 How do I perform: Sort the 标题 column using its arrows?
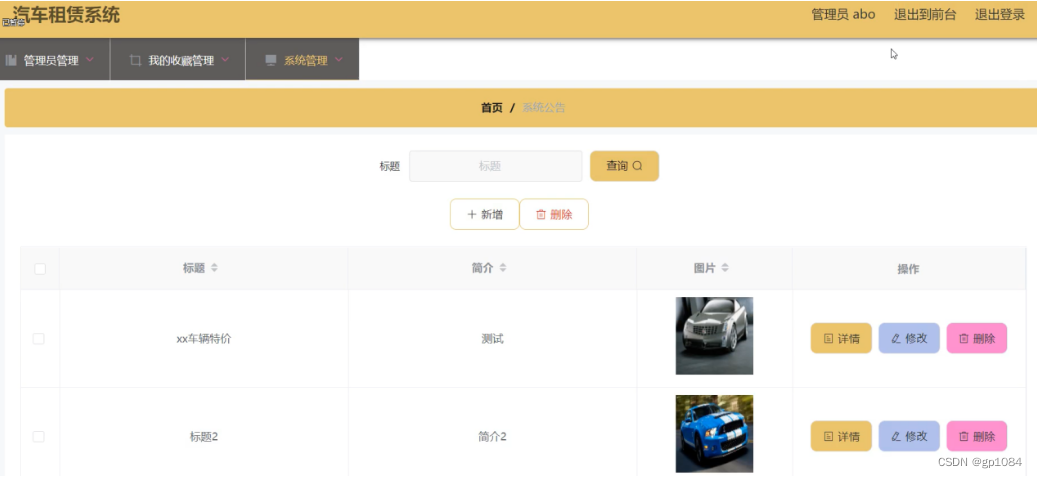click(x=214, y=268)
